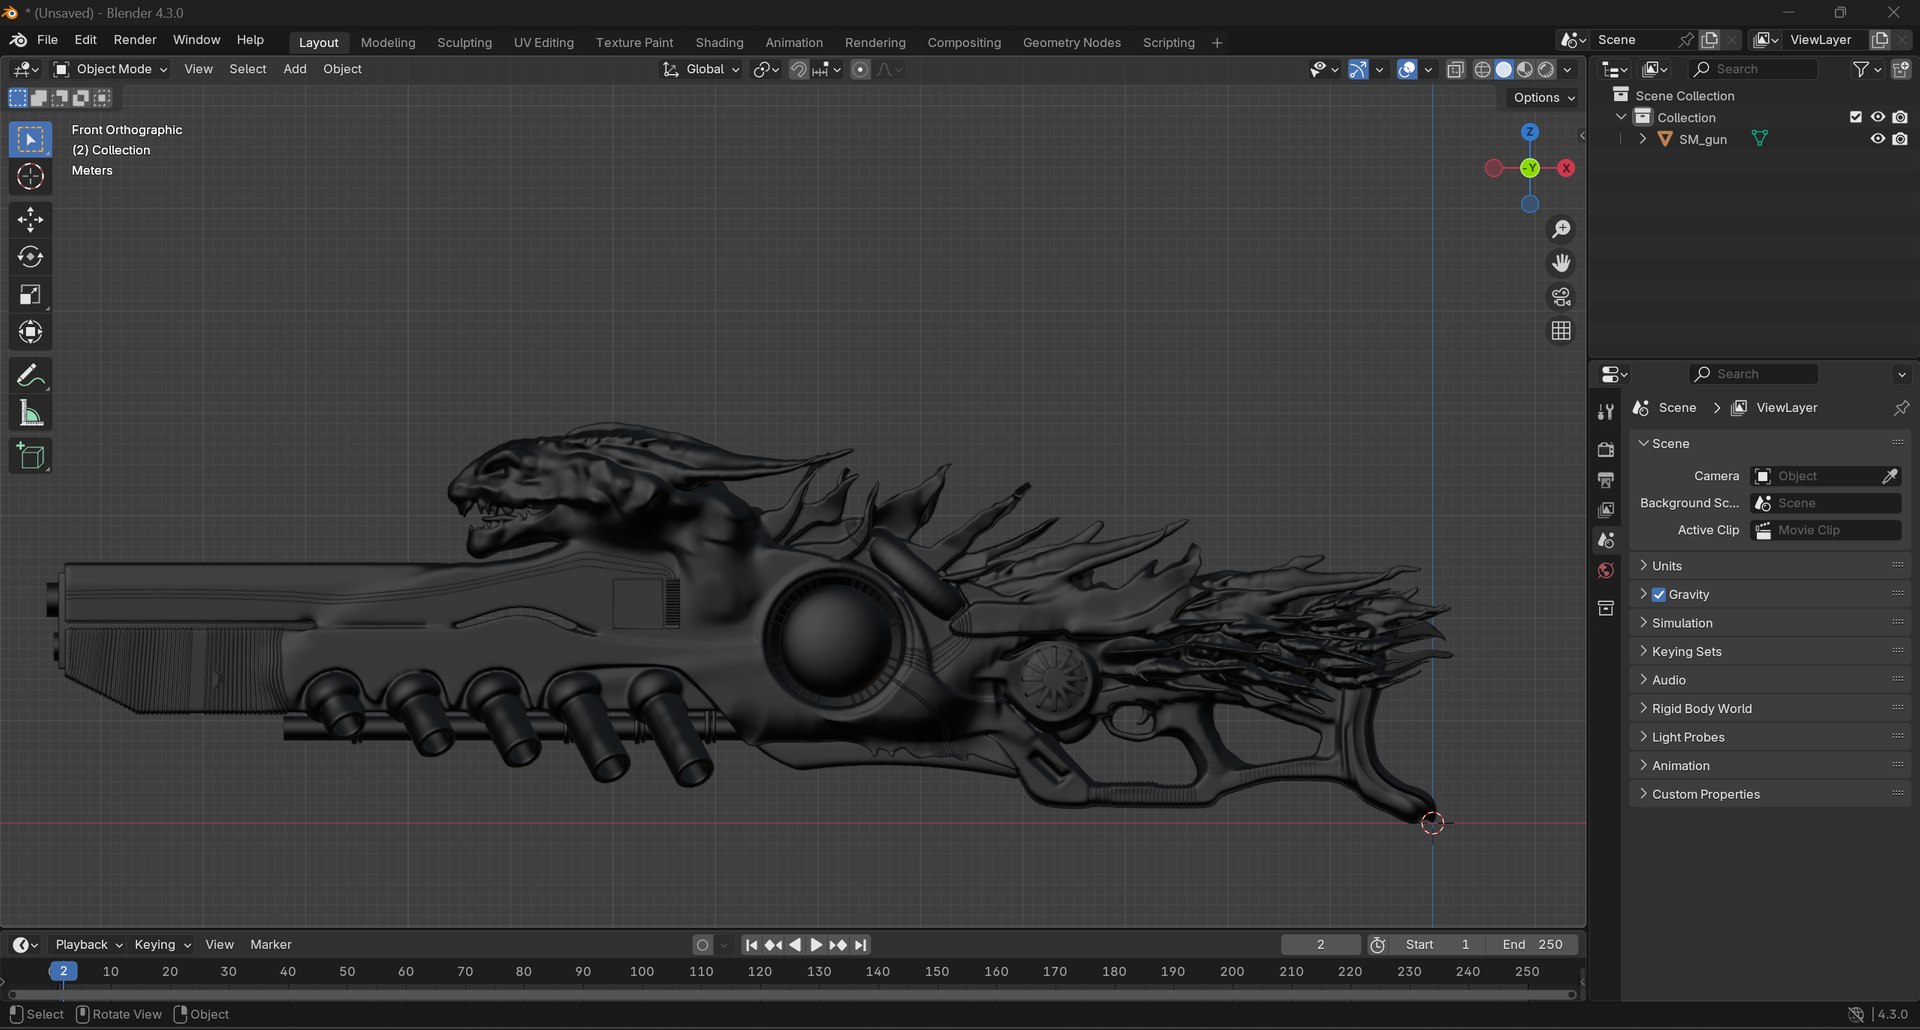Click the timeline playhead at frame 2
1920x1030 pixels.
(x=63, y=971)
